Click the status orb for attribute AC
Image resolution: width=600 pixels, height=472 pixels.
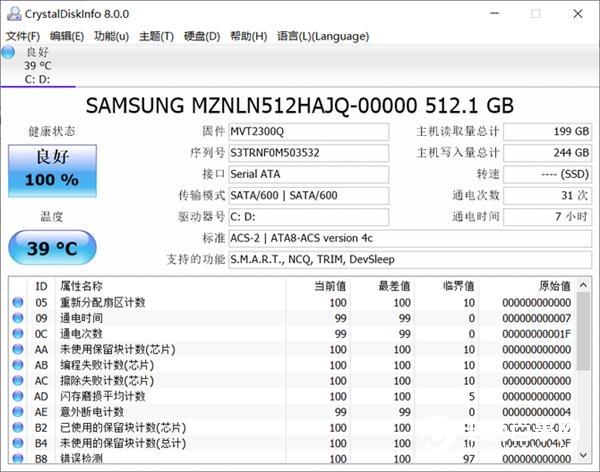point(18,381)
